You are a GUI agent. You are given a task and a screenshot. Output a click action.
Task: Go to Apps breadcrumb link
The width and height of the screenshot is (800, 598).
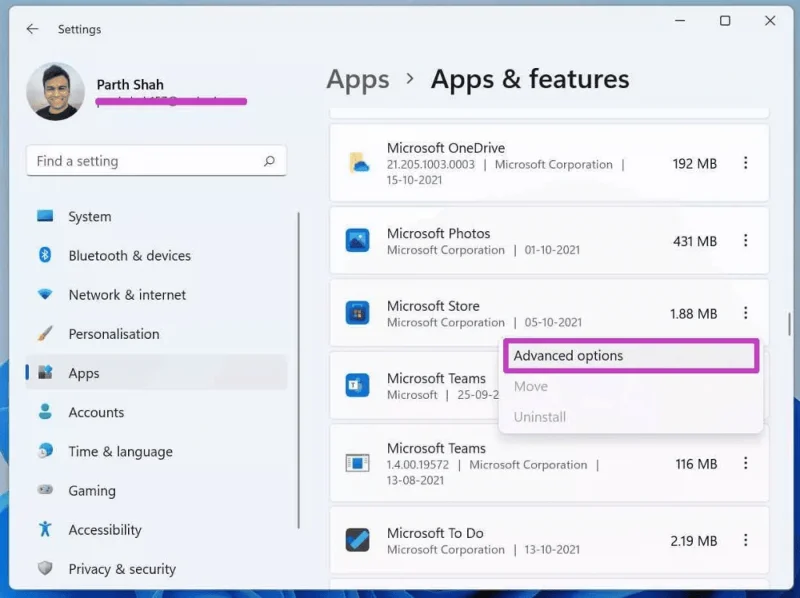pyautogui.click(x=358, y=80)
